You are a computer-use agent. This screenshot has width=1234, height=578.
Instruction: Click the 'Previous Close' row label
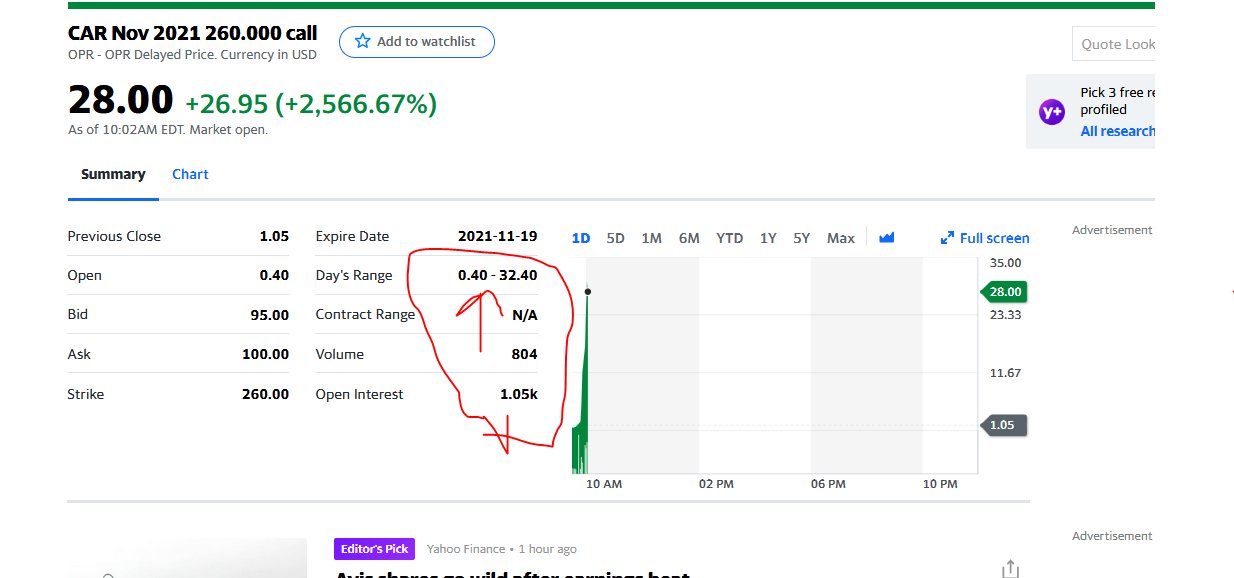point(114,236)
